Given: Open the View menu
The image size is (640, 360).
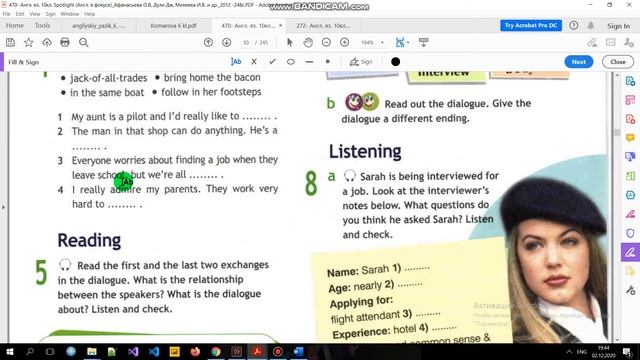Looking at the screenshot, I should (35, 14).
